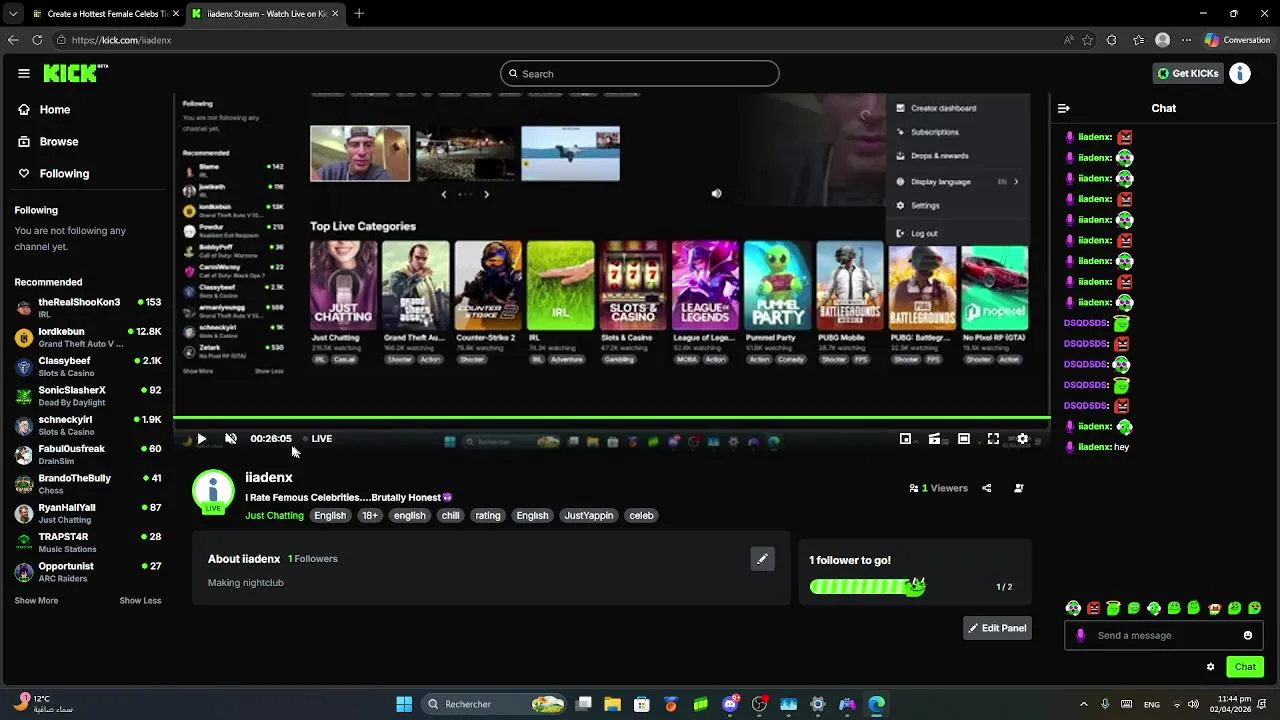Add page to browser favorites star
The width and height of the screenshot is (1280, 720).
pos(1087,40)
